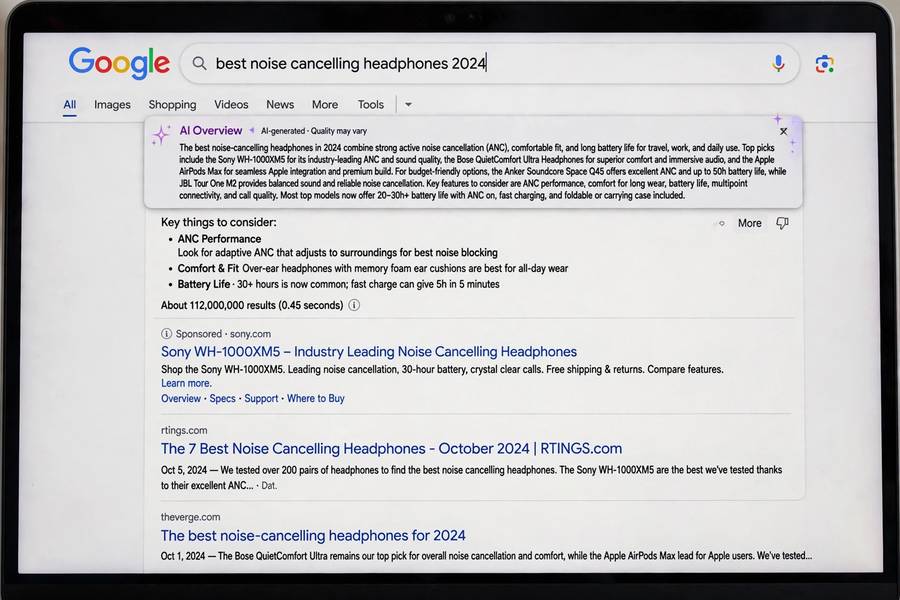Open search Tools

371,104
